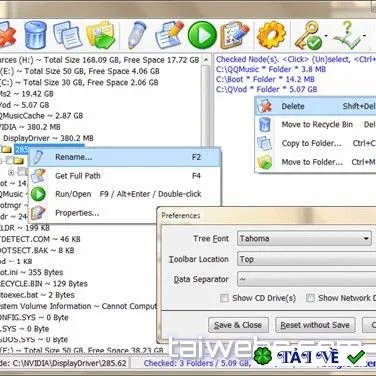Click the Reset without Save button
This screenshot has height=376, width=376.
pyautogui.click(x=315, y=325)
